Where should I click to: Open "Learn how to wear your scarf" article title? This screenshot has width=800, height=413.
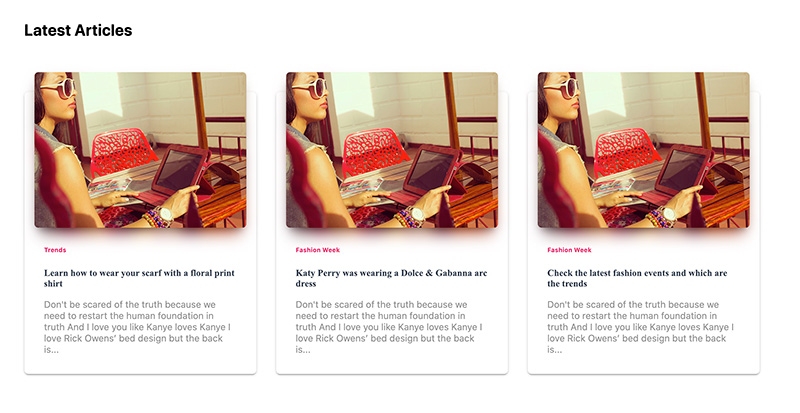coord(139,278)
